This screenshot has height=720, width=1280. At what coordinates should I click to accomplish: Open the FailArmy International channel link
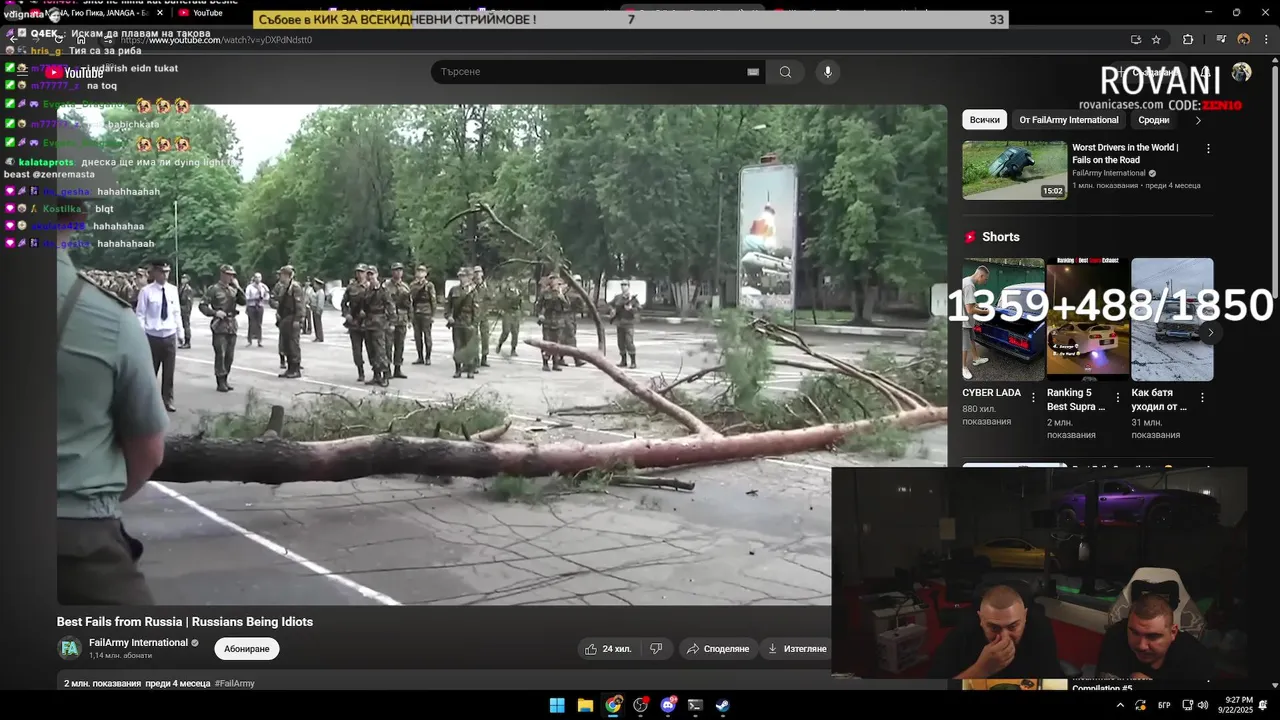(138, 643)
